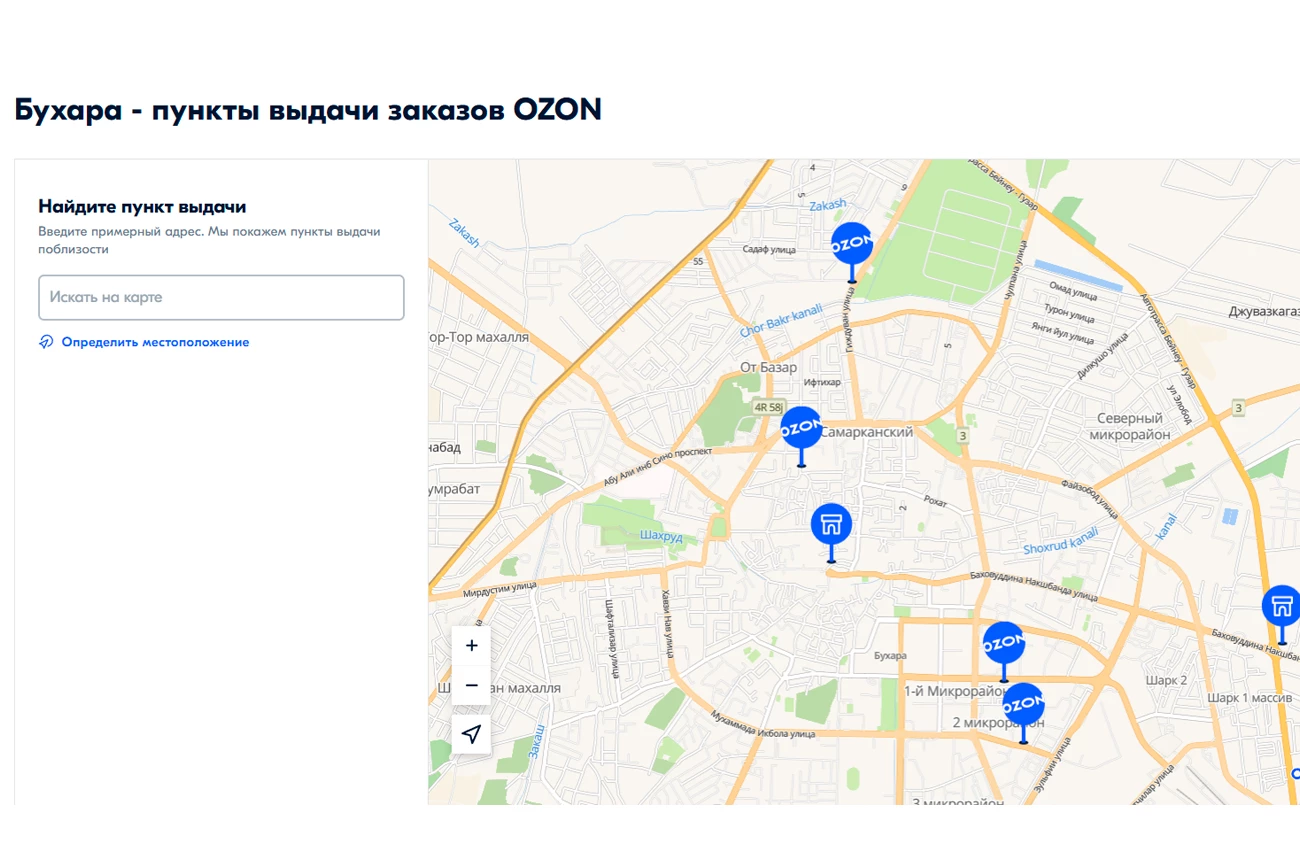The image size is (1300, 867).
Task: Click the 'Шахруд' label on map
Action: pos(661,537)
